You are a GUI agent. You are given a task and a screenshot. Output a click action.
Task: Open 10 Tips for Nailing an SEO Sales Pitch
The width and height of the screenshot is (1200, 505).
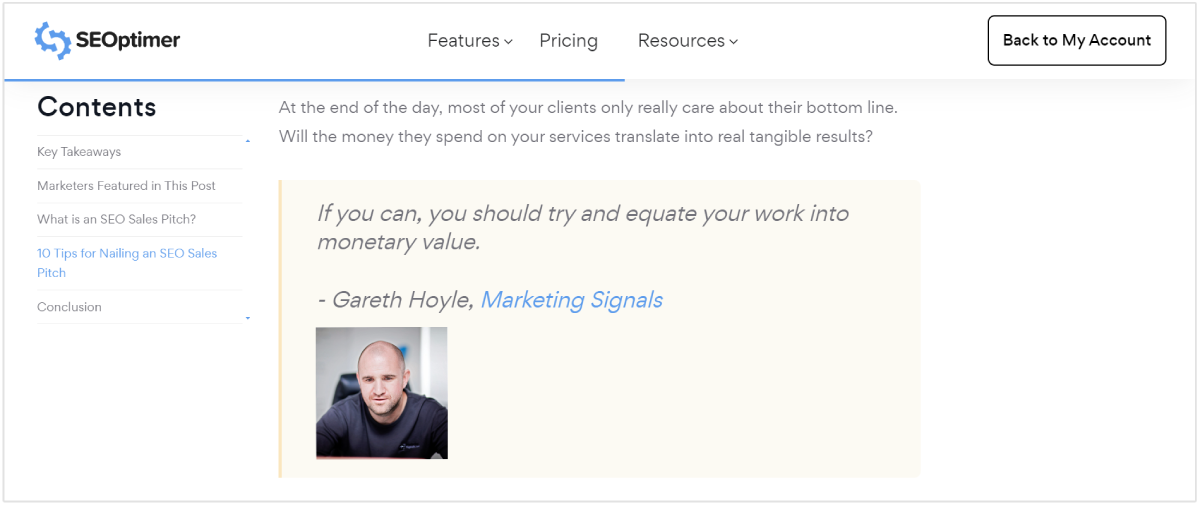pyautogui.click(x=127, y=263)
